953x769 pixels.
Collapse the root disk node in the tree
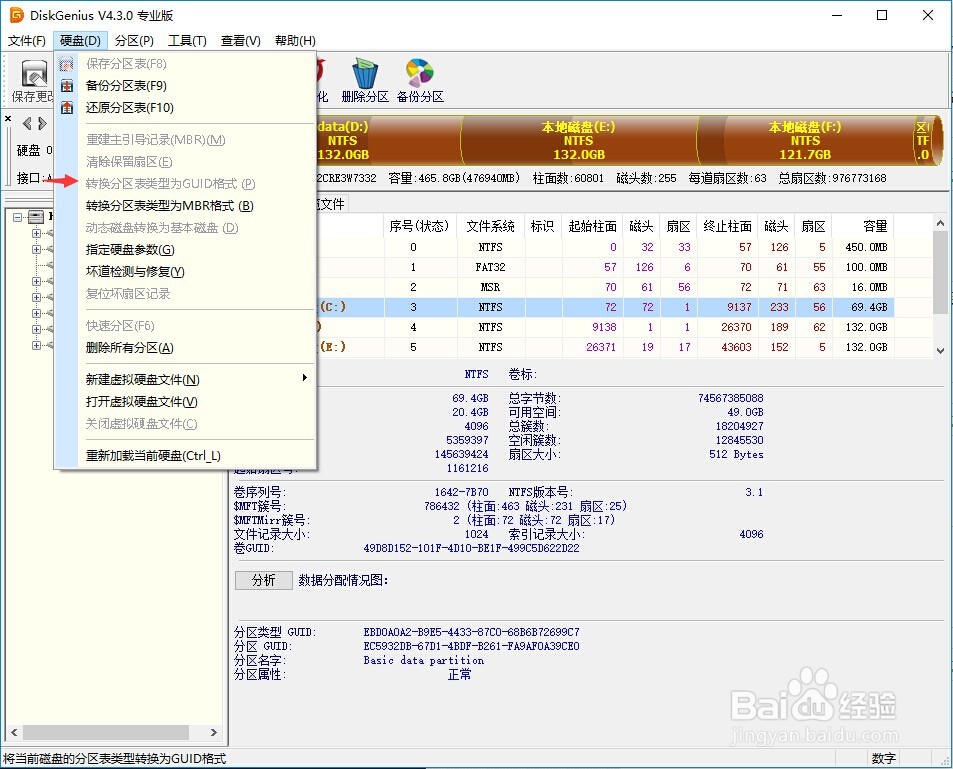coord(17,217)
